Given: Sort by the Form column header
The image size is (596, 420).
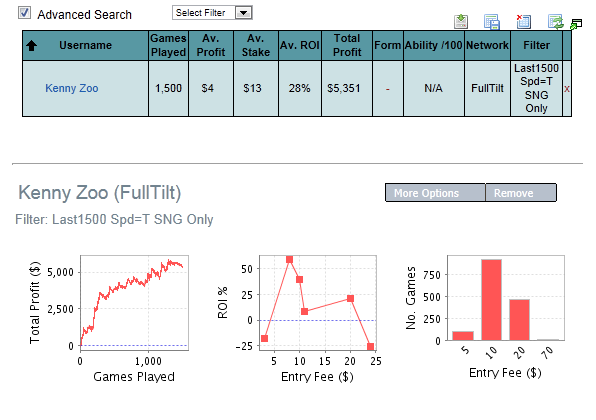Looking at the screenshot, I should [x=388, y=46].
